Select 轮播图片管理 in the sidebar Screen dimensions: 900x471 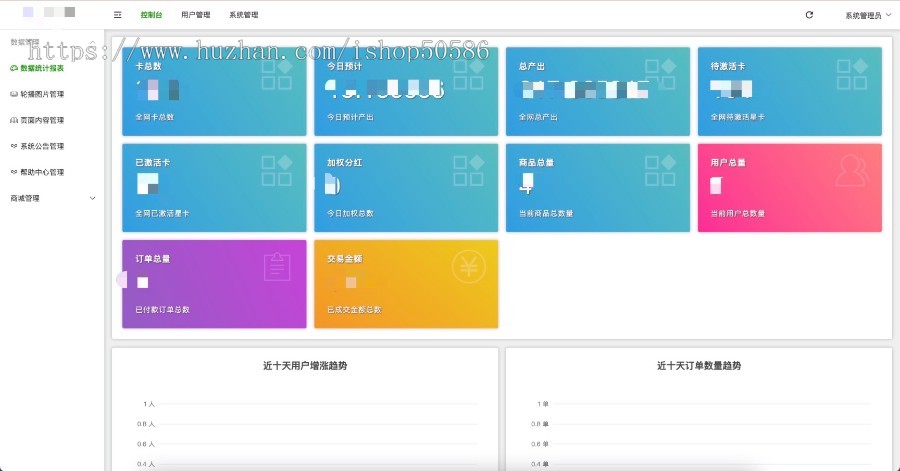coord(42,94)
